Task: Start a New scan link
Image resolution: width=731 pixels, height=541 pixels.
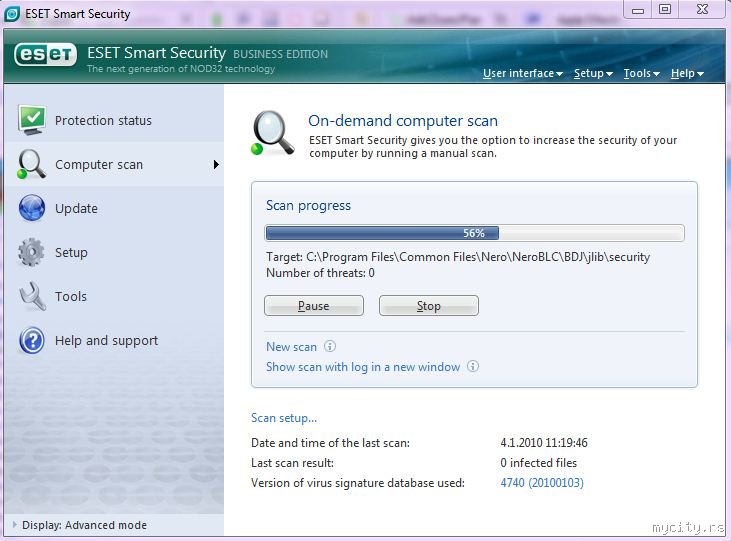Action: click(x=291, y=347)
